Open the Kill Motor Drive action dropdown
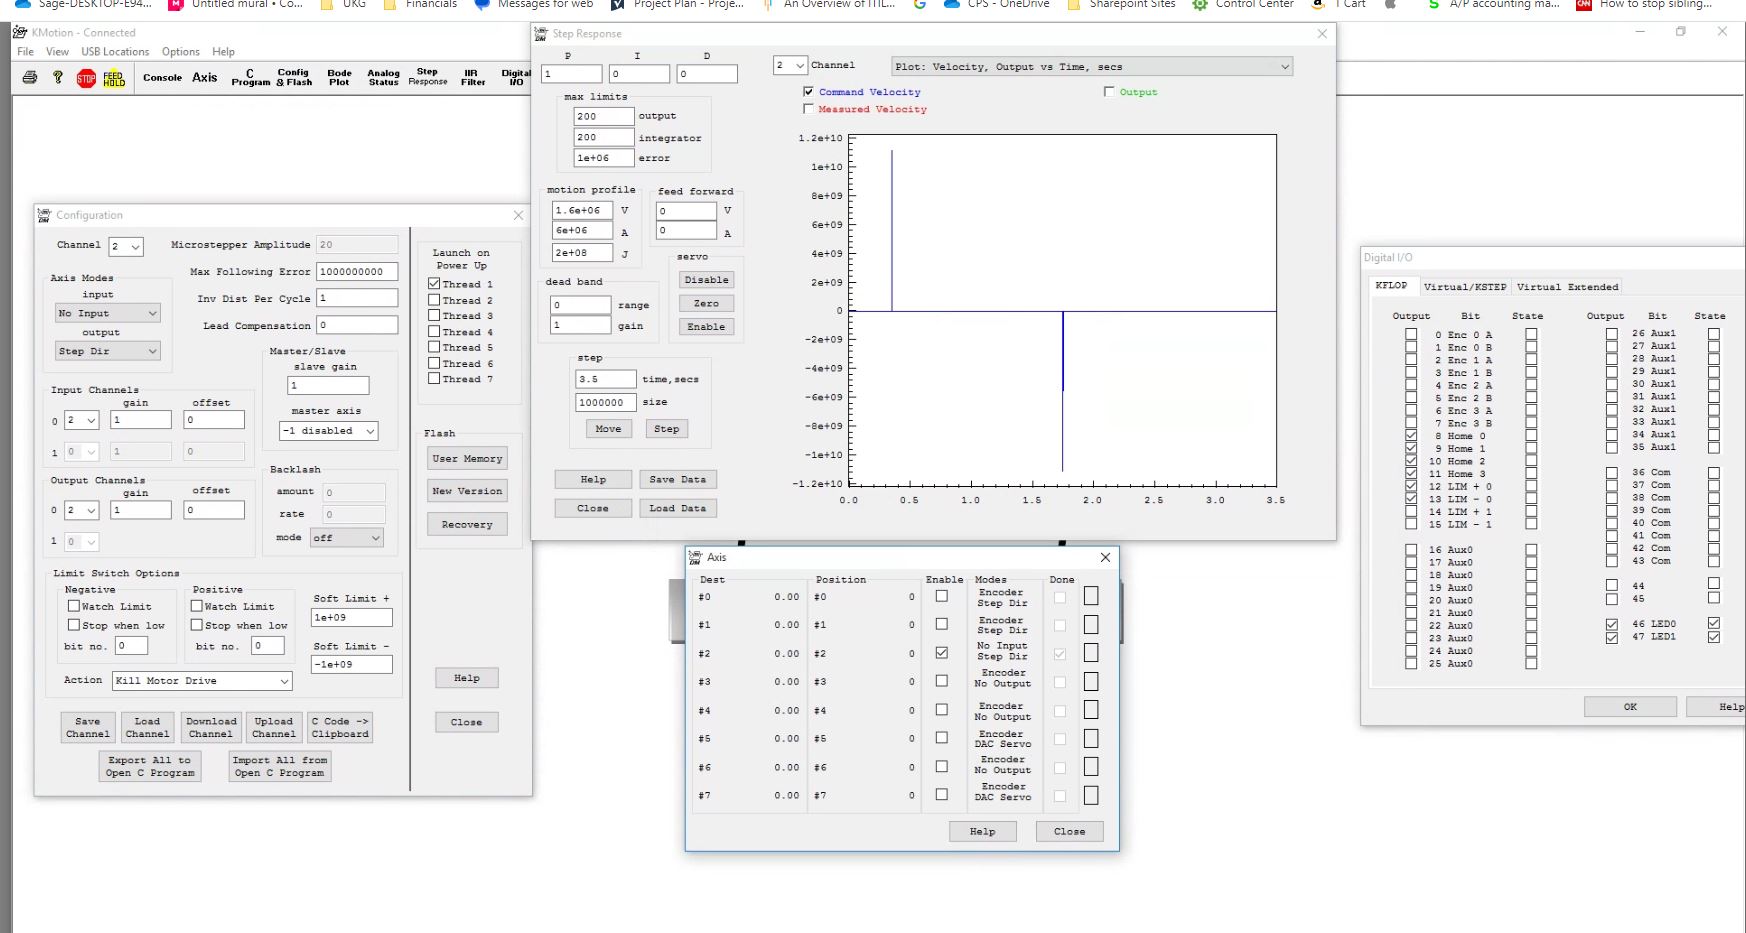The width and height of the screenshot is (1746, 933). (x=202, y=681)
